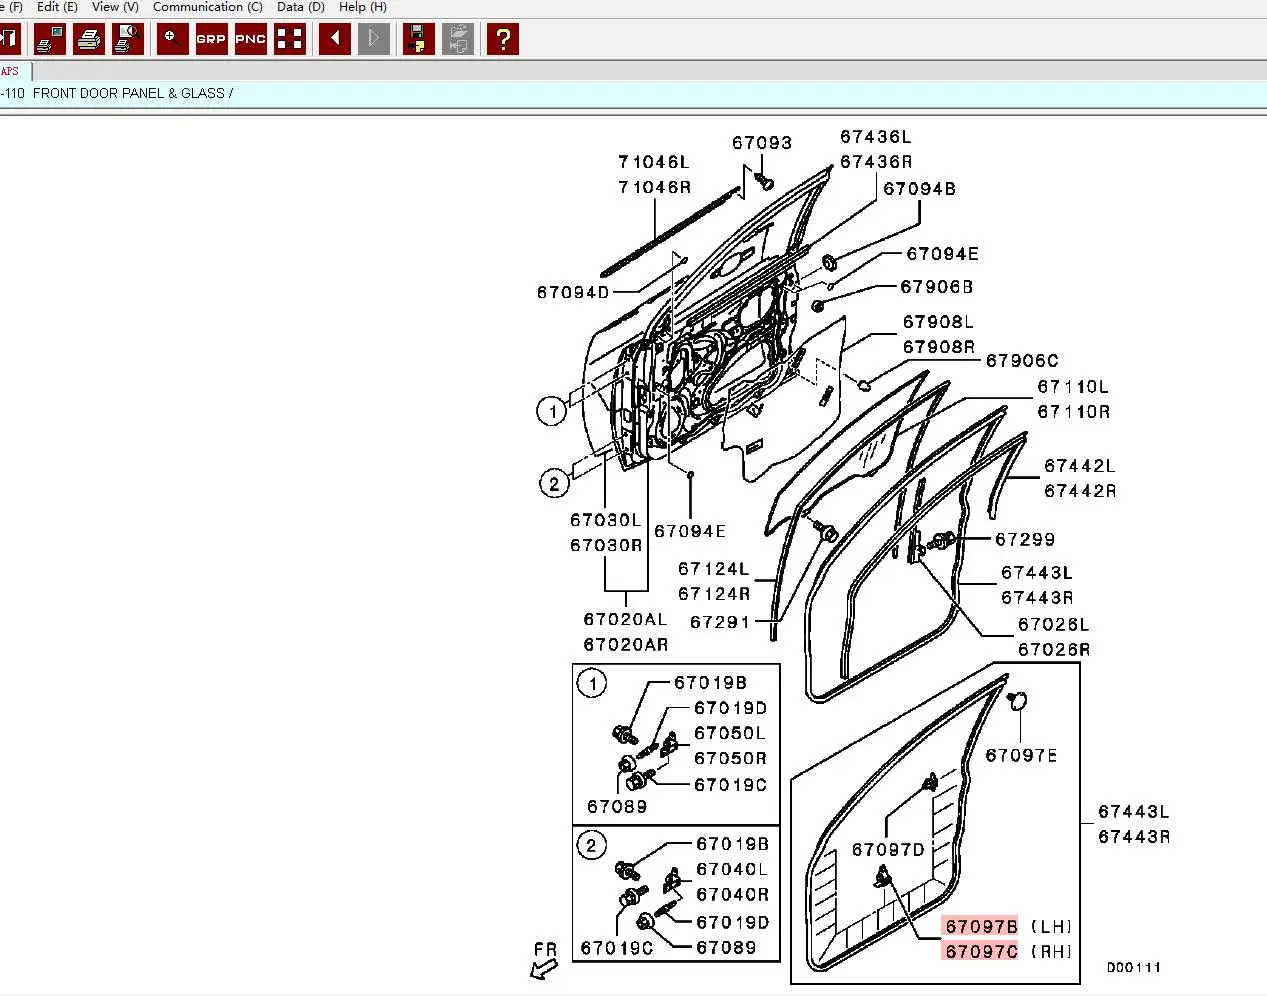Click highlighted part number 67097C

pyautogui.click(x=981, y=952)
